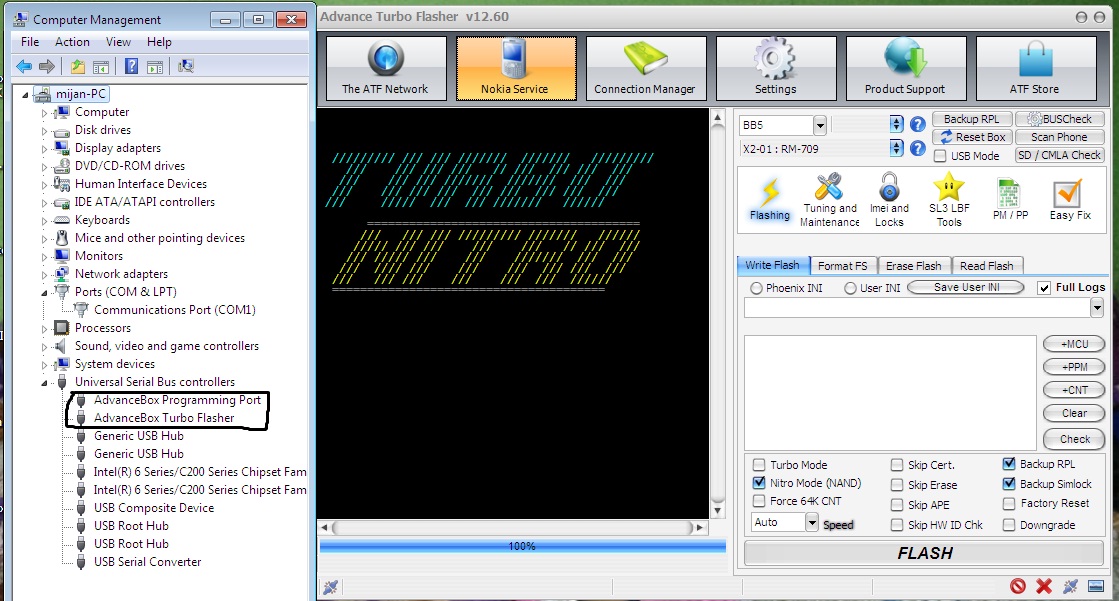Viewport: 1119px width, 601px height.
Task: Click the up-folder icon in Computer Management toolbar
Action: point(78,66)
